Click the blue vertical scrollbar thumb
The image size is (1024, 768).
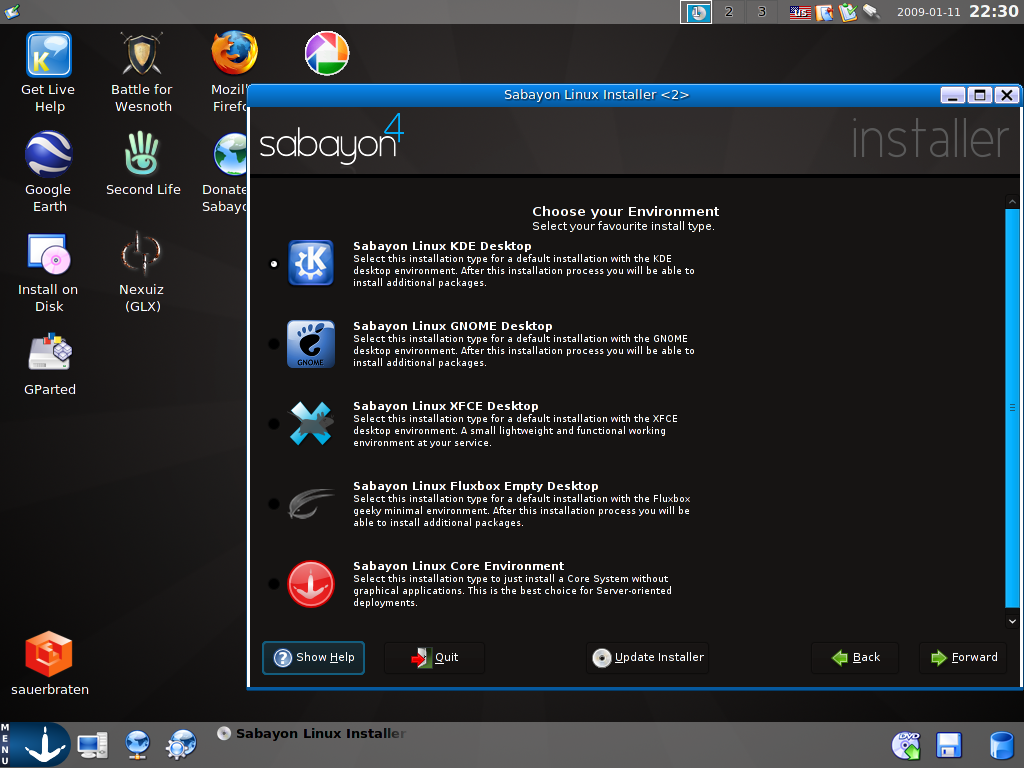[1012, 408]
